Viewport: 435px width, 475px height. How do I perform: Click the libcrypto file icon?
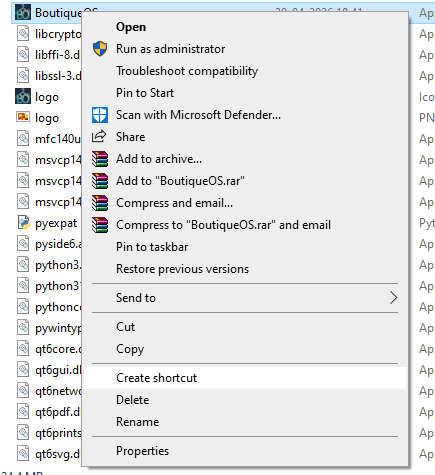point(23,34)
